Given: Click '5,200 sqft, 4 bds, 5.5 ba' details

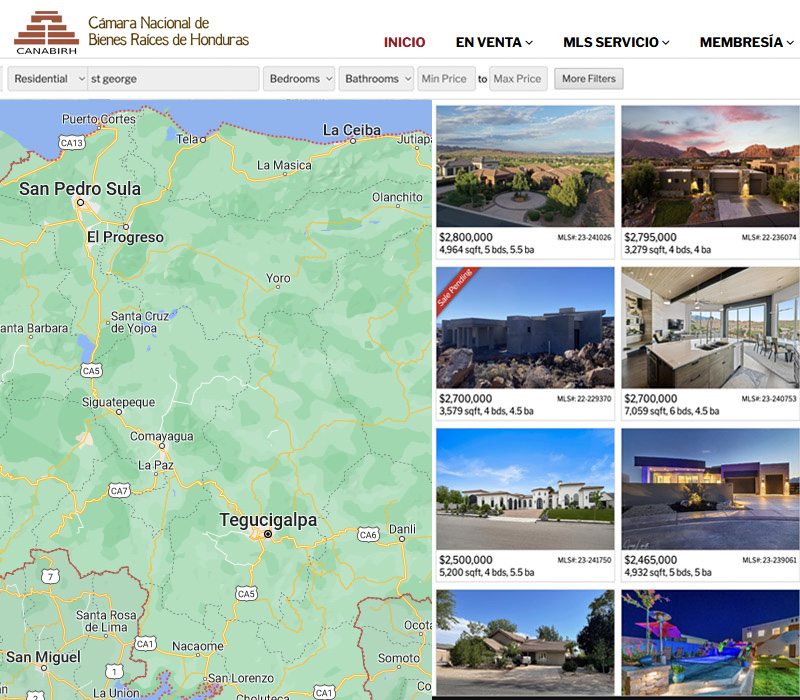Looking at the screenshot, I should point(487,572).
